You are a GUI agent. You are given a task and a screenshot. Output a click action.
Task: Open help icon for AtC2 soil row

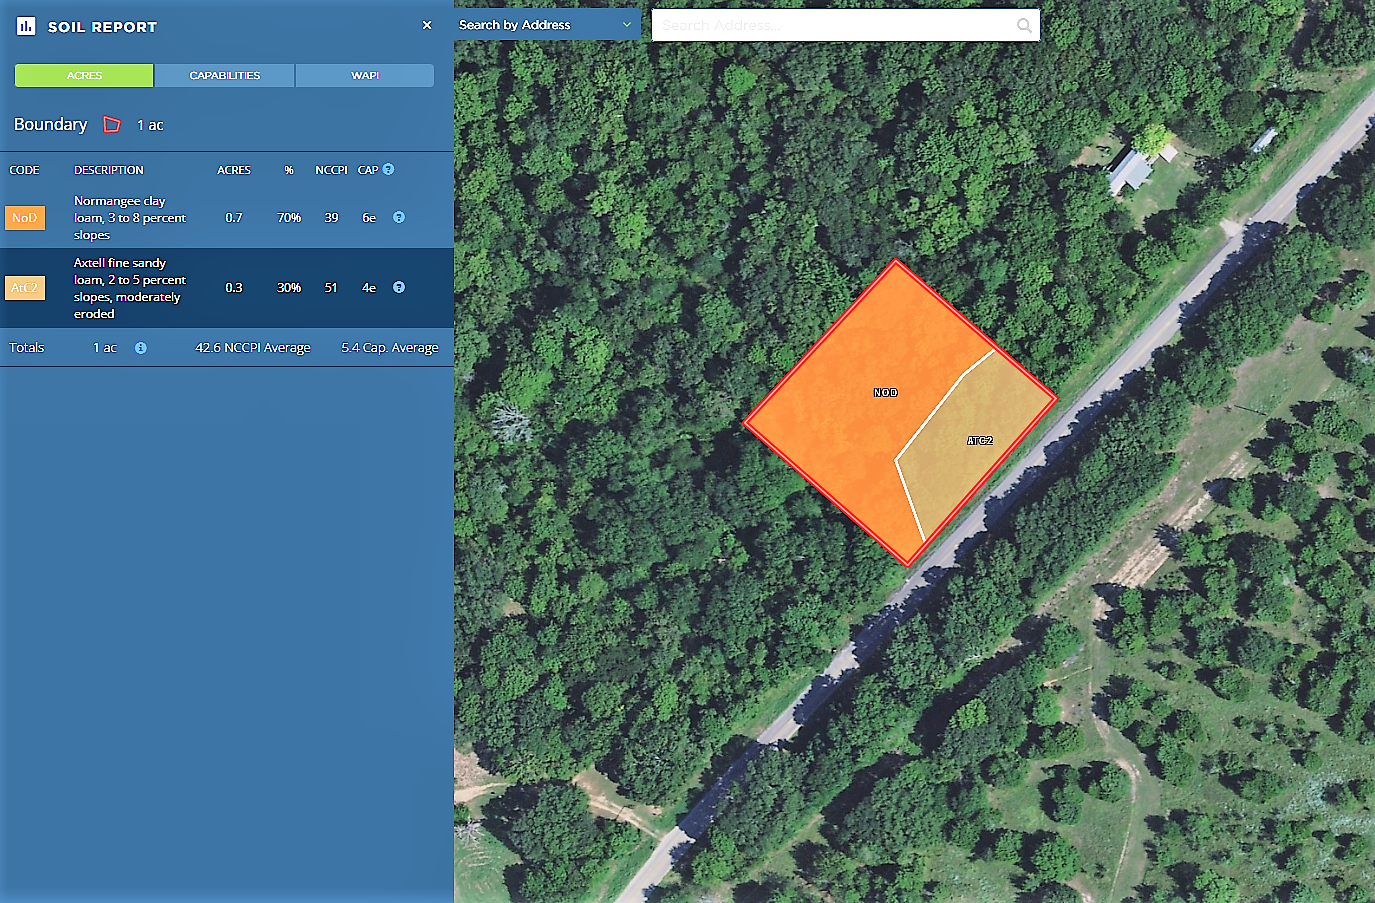(399, 287)
